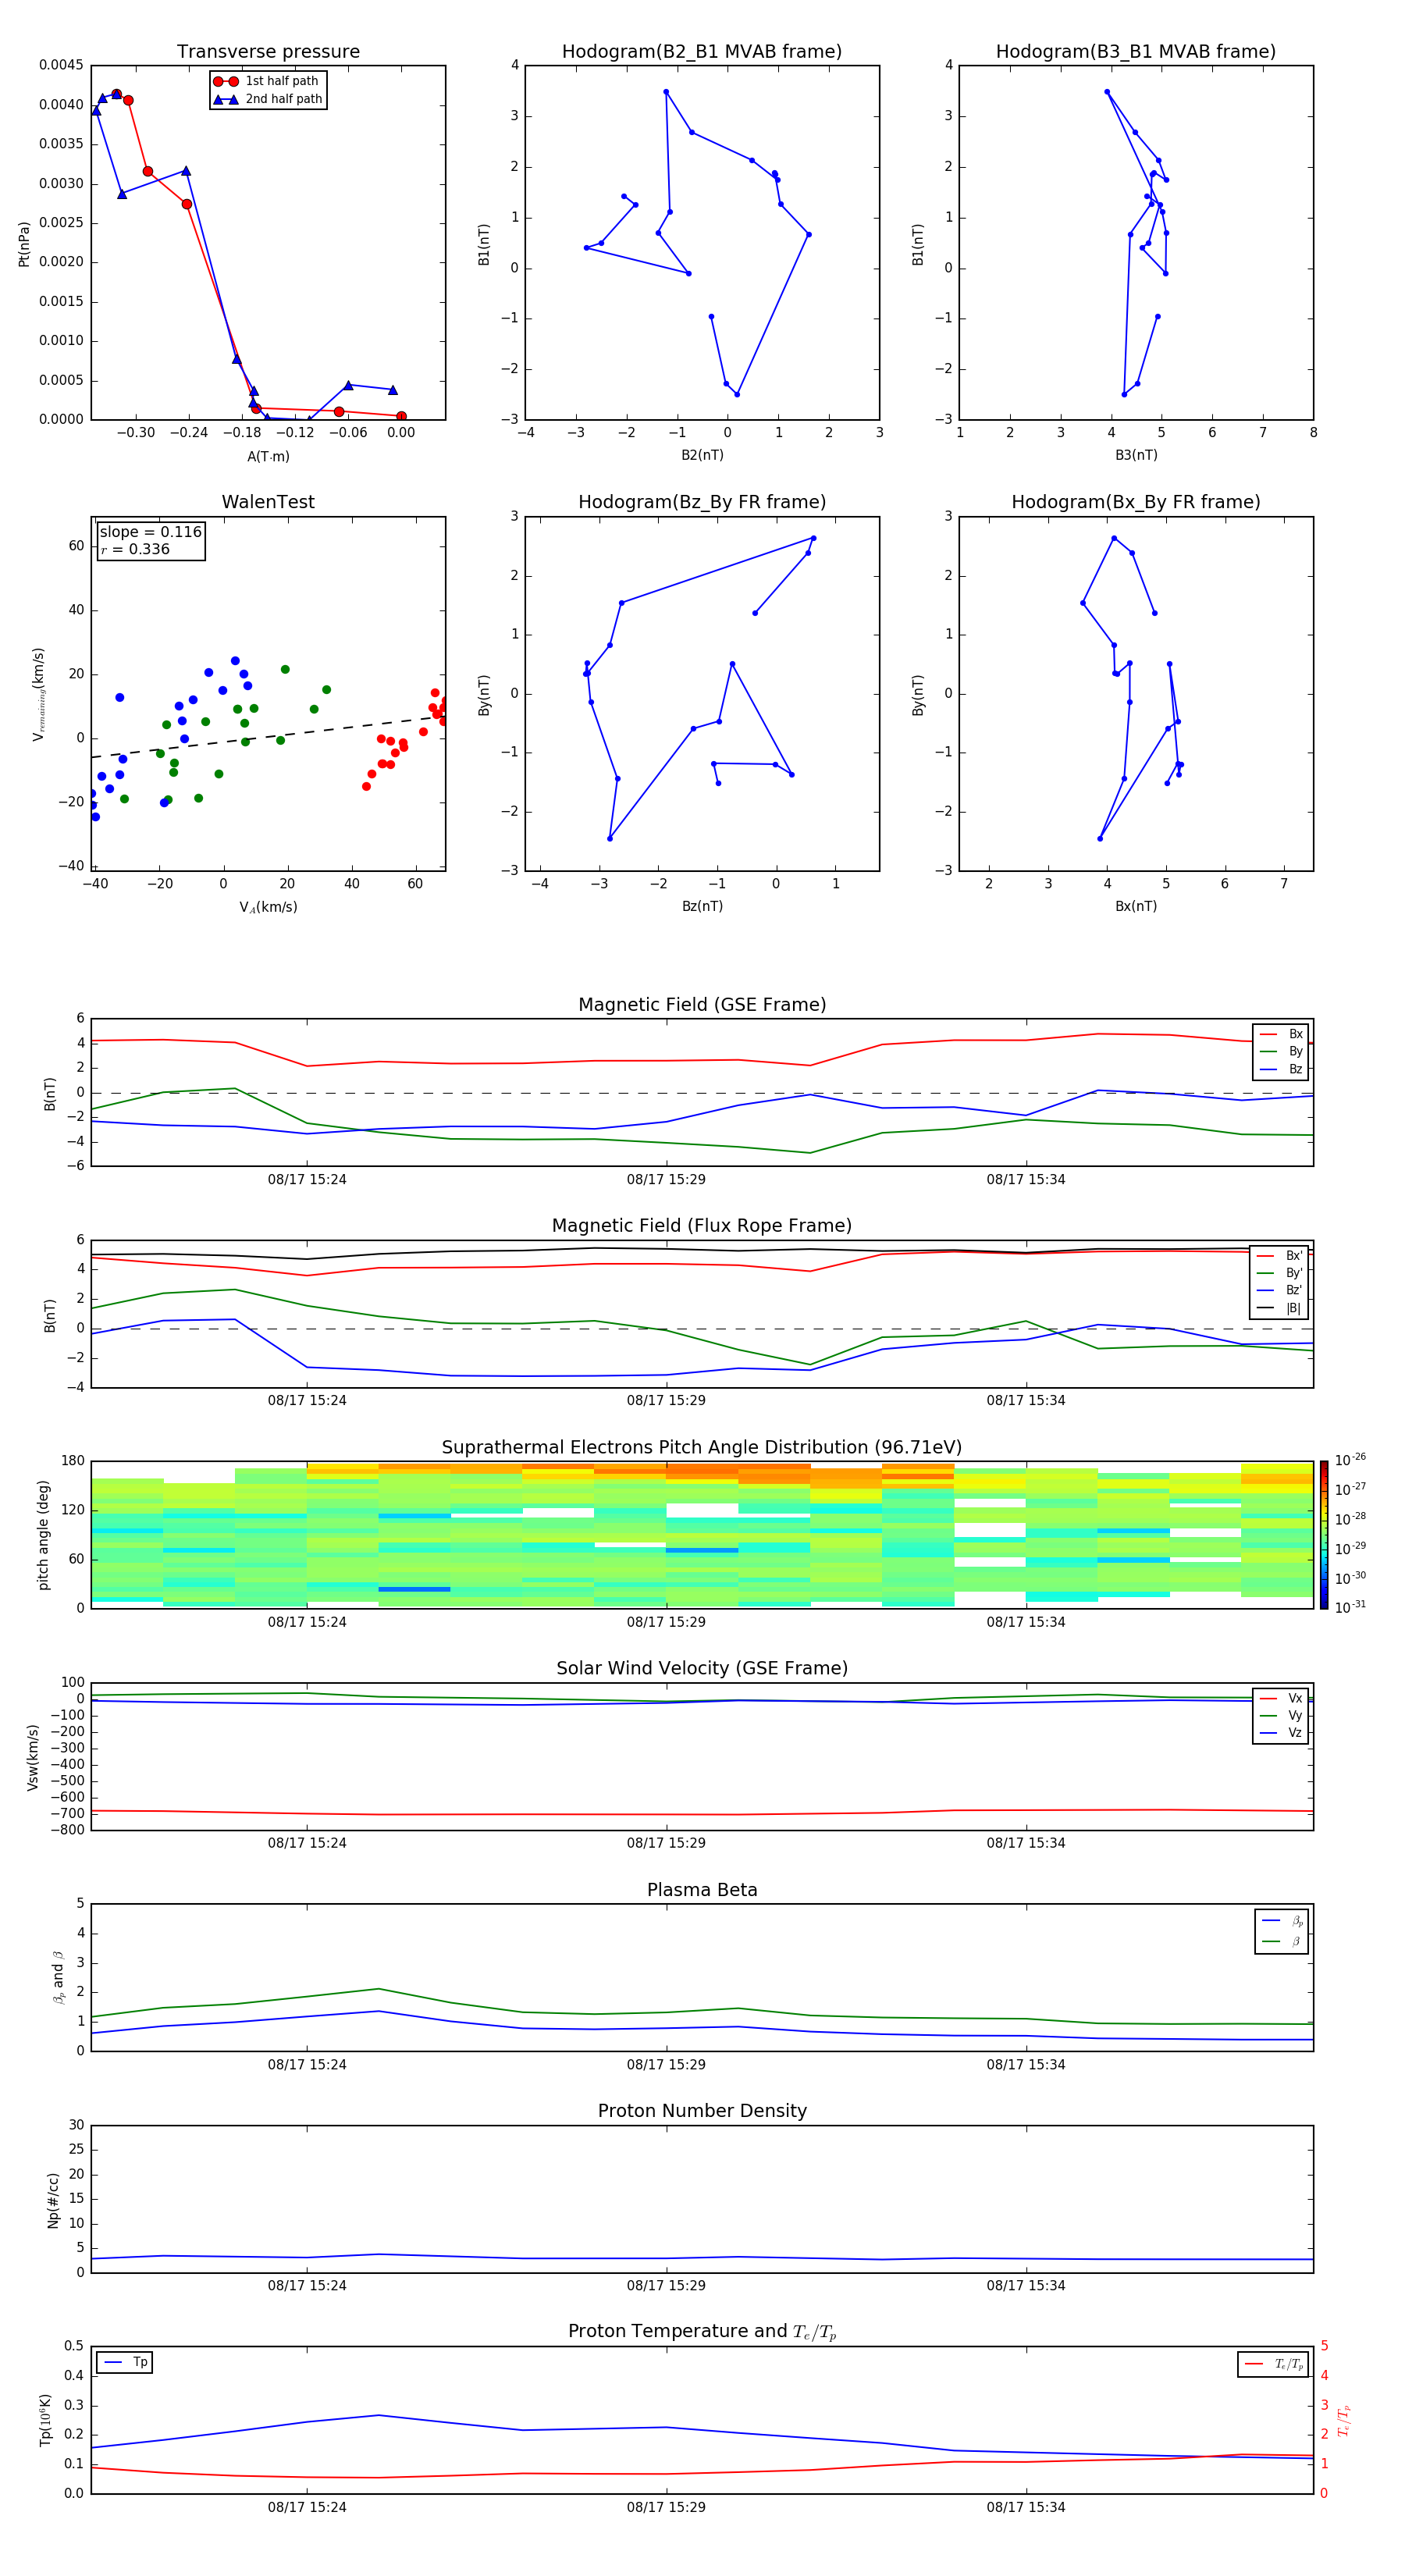Click the 'Solar Wind Velocity (GSE Frame)' title

(x=702, y=1669)
